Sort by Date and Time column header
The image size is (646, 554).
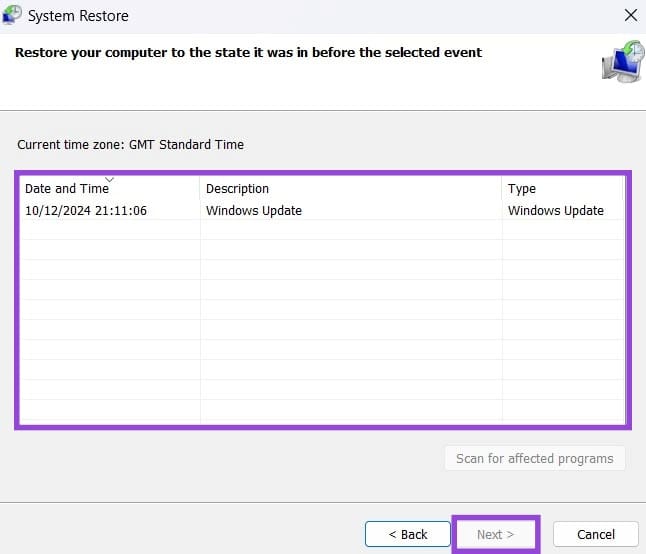110,188
